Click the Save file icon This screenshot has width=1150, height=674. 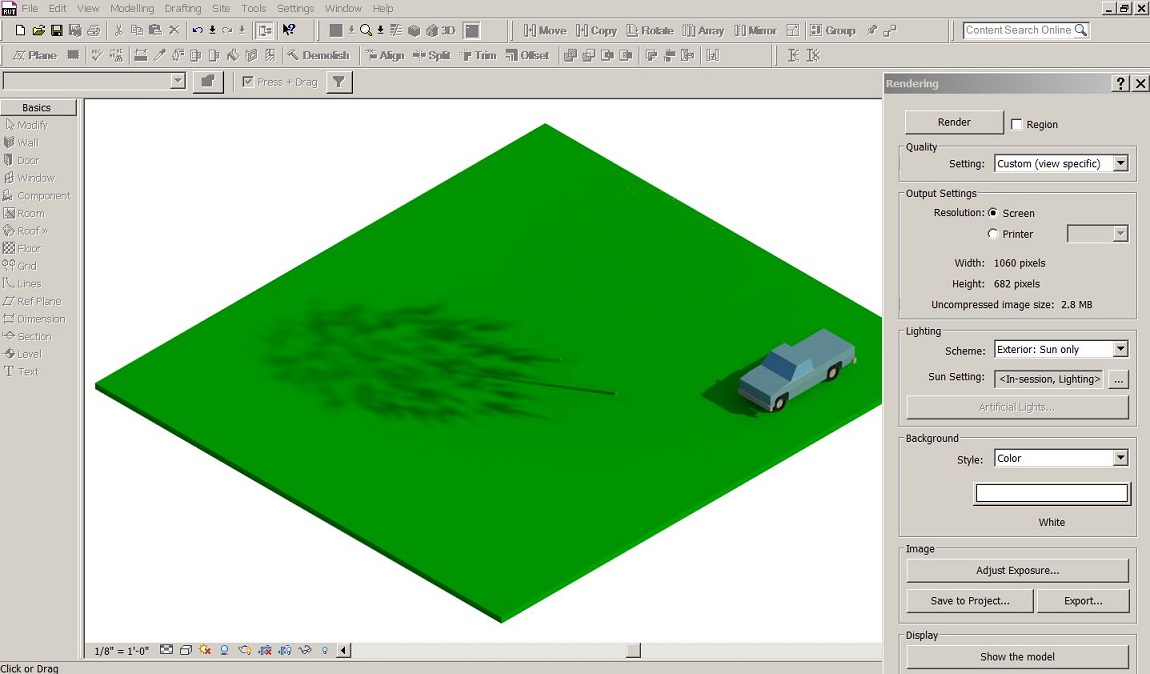click(x=56, y=31)
